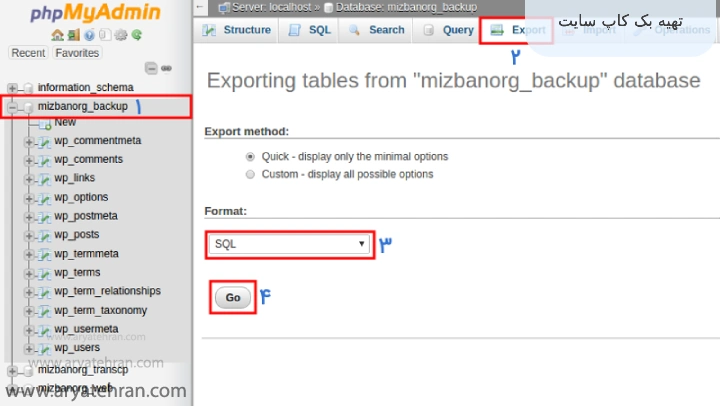Collapse the mizbanorg_backup database tree
Screen dimensions: 720x406
pyautogui.click(x=12, y=106)
